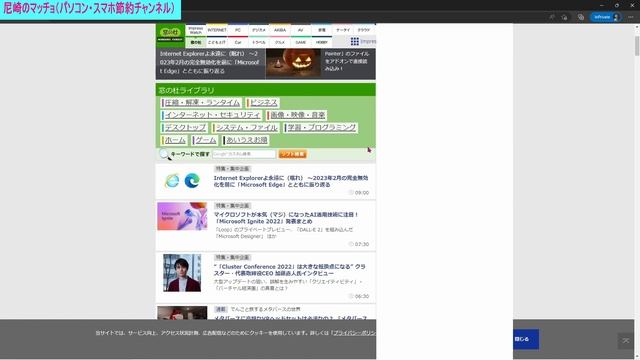
Task: Click the page vertical scrollbar thumb
Action: click(x=637, y=46)
